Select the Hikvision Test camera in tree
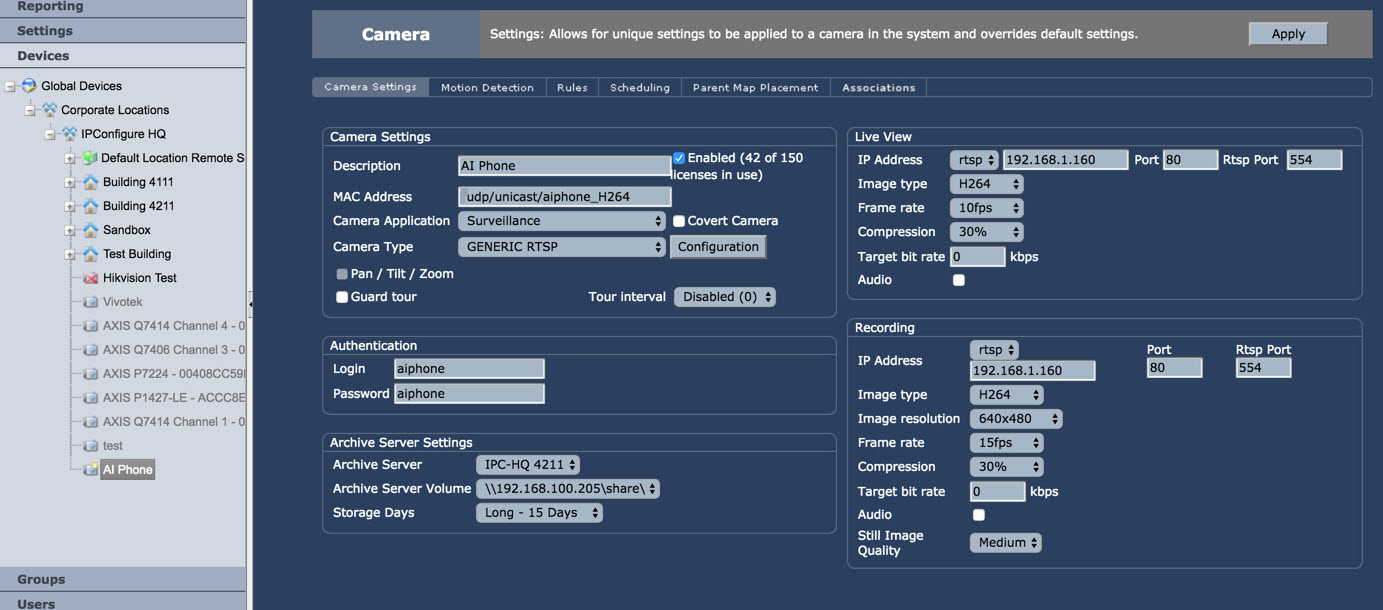Screen dimensions: 1383x610 click(x=140, y=278)
